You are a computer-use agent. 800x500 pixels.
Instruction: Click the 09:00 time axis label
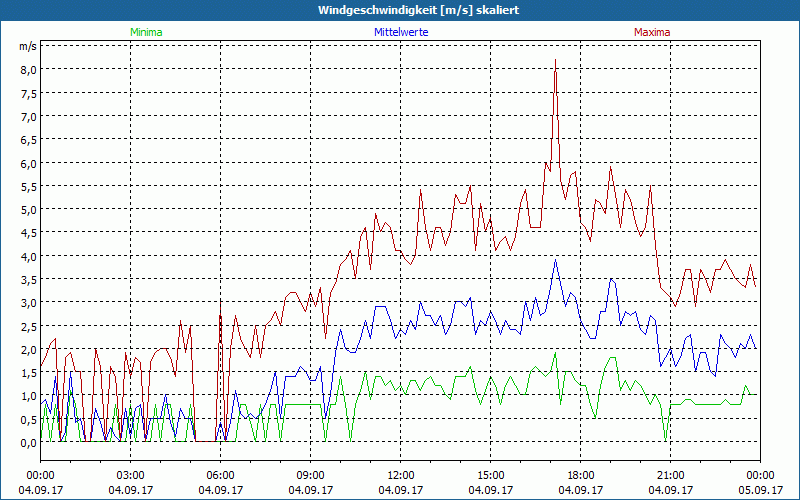tap(311, 476)
